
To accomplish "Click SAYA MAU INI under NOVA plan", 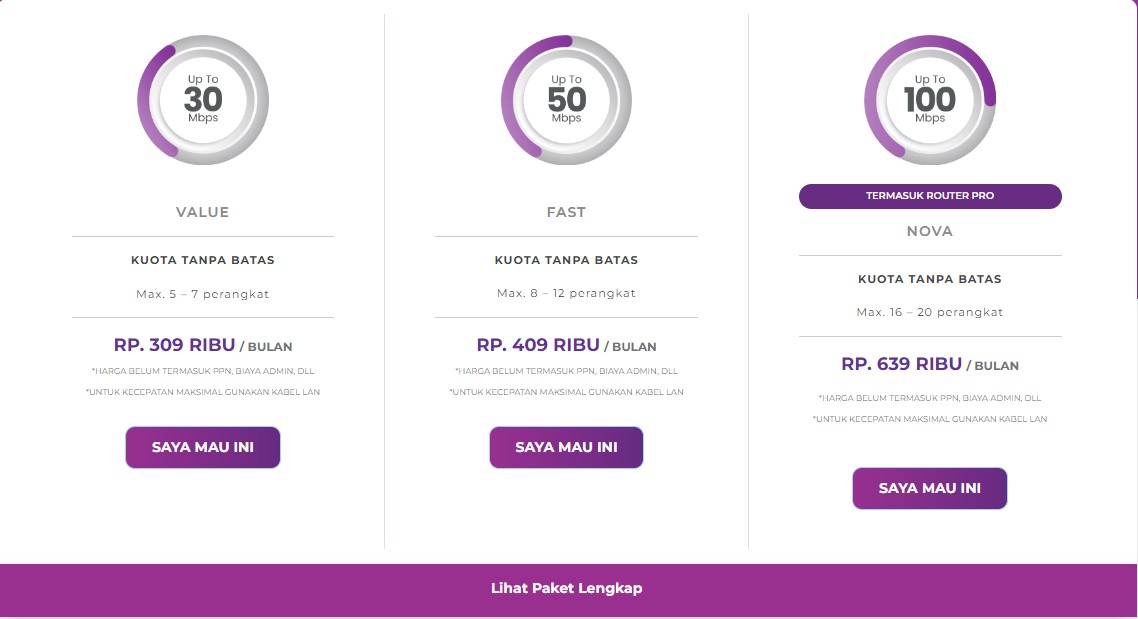I will tap(930, 488).
